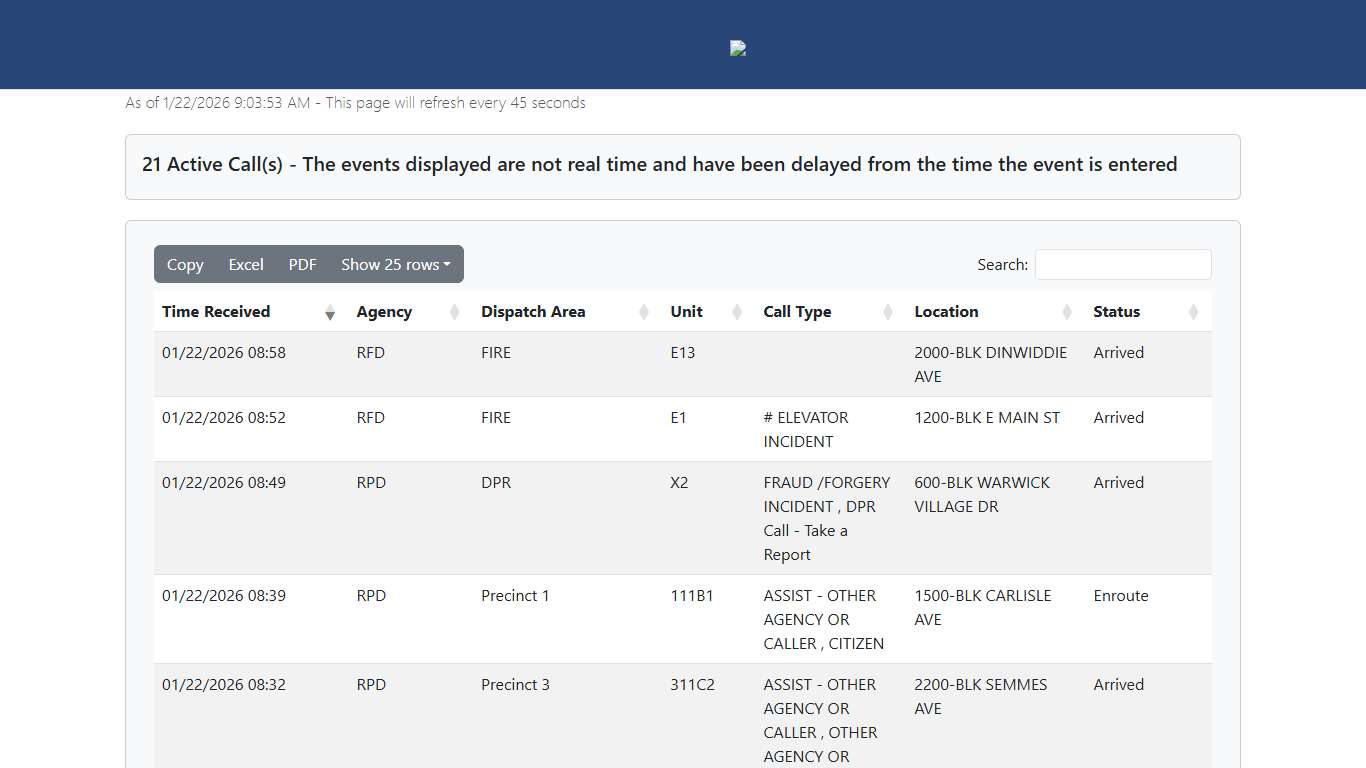The image size is (1366, 768).
Task: Open the Show 25 rows dropdown
Action: pos(395,264)
